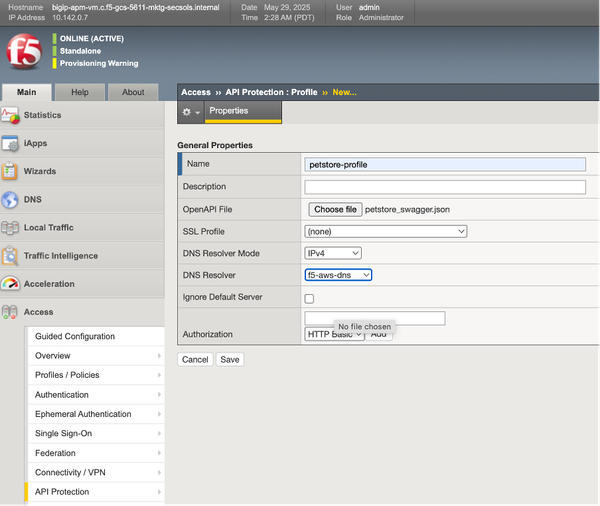
Task: Open the Guided Configuration menu item
Action: (75, 337)
